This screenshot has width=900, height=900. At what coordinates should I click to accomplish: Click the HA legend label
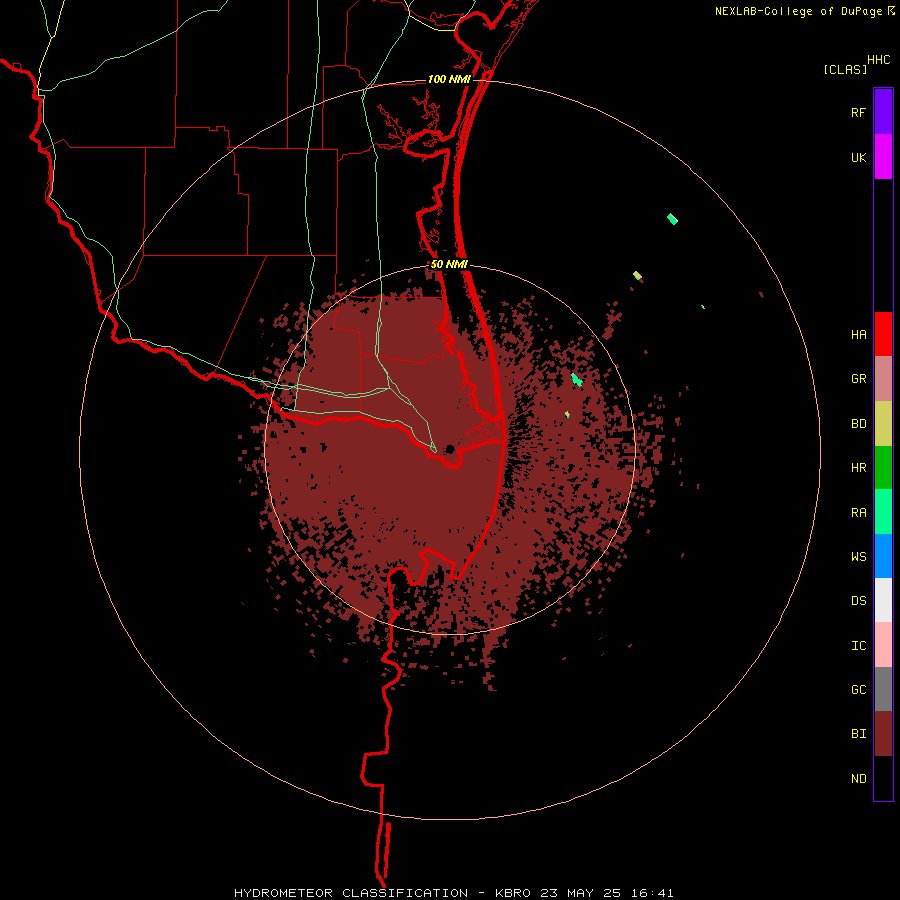[x=858, y=335]
